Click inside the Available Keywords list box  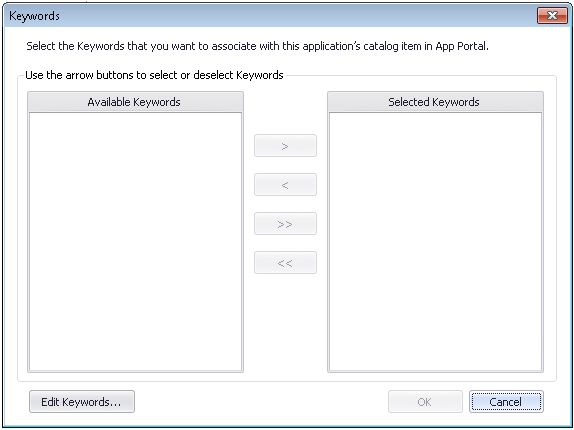135,242
